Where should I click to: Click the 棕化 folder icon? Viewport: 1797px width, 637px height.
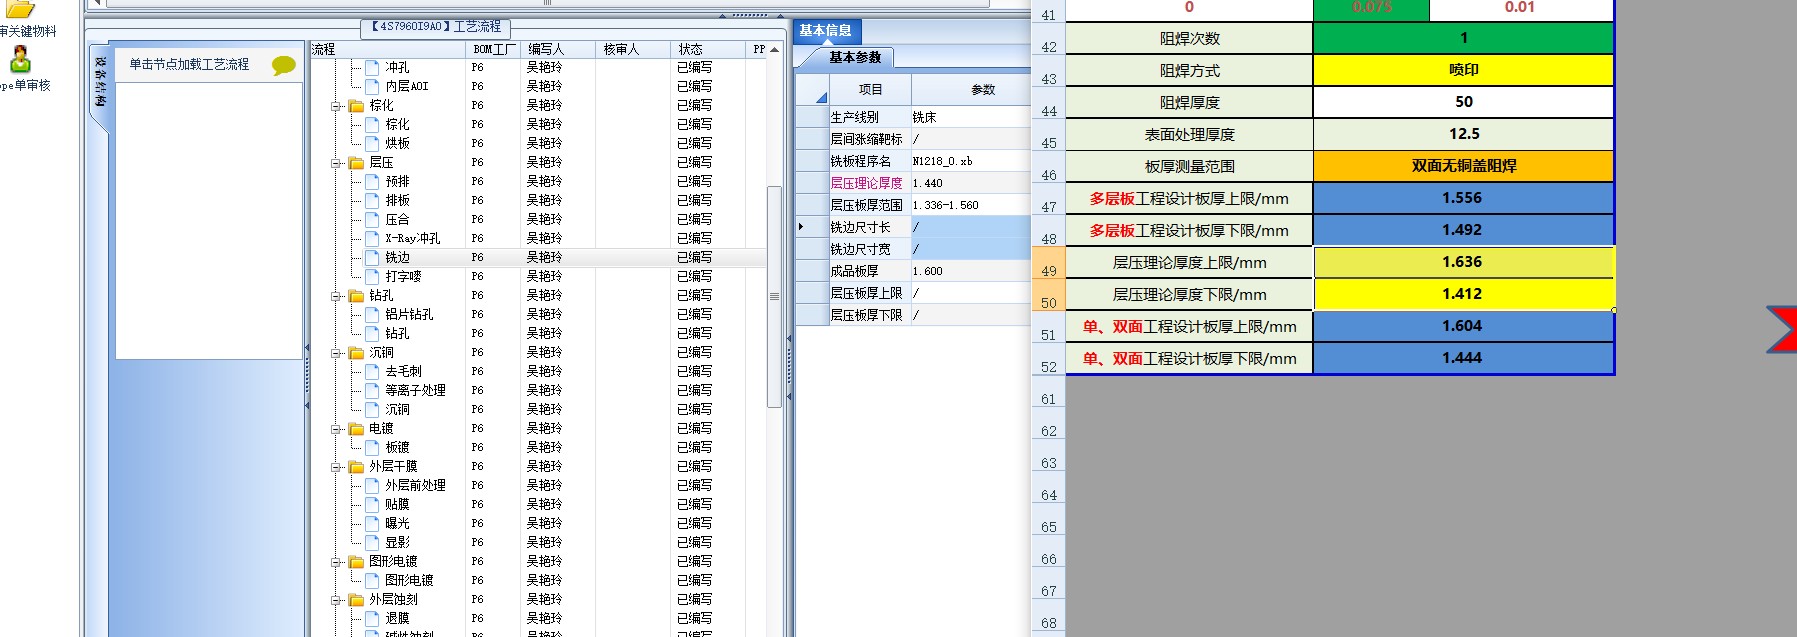coord(356,105)
